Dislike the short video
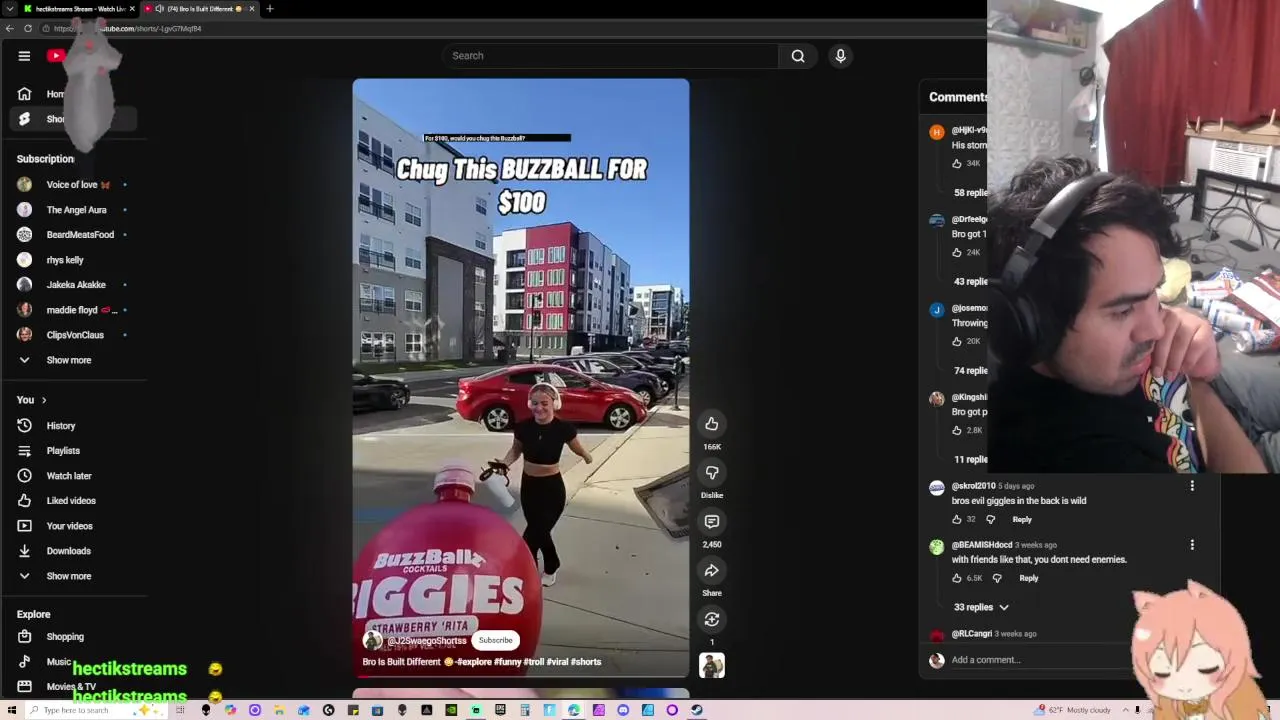This screenshot has width=1280, height=720. coord(712,472)
